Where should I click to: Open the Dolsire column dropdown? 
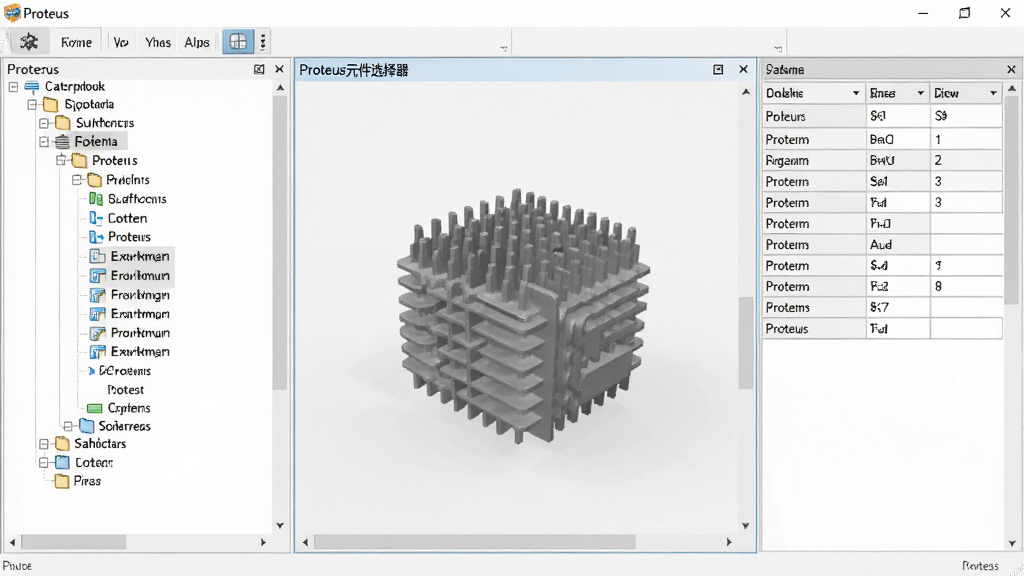pos(856,93)
